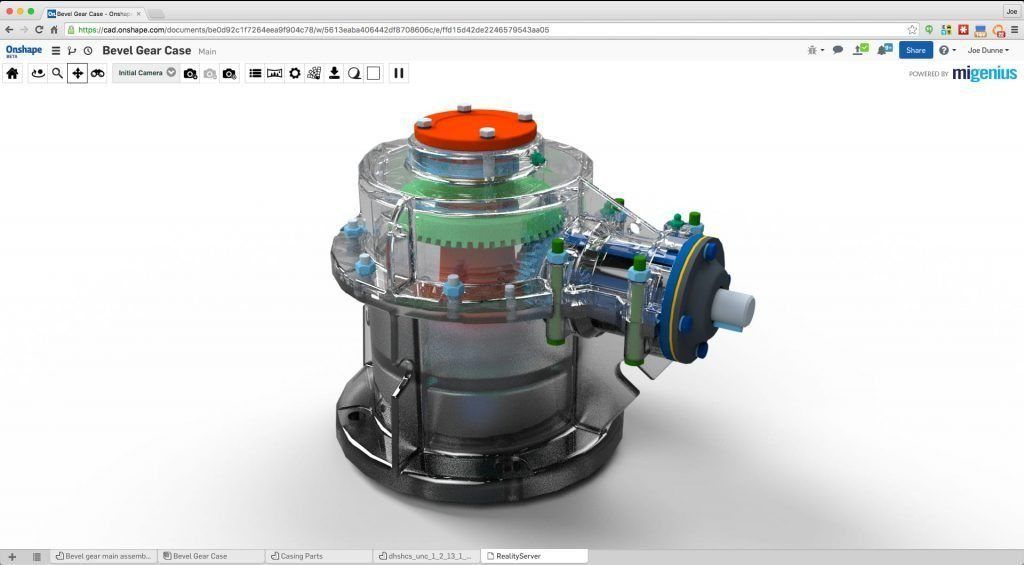Open the notifications bell icon
The width and height of the screenshot is (1024, 565).
point(884,50)
